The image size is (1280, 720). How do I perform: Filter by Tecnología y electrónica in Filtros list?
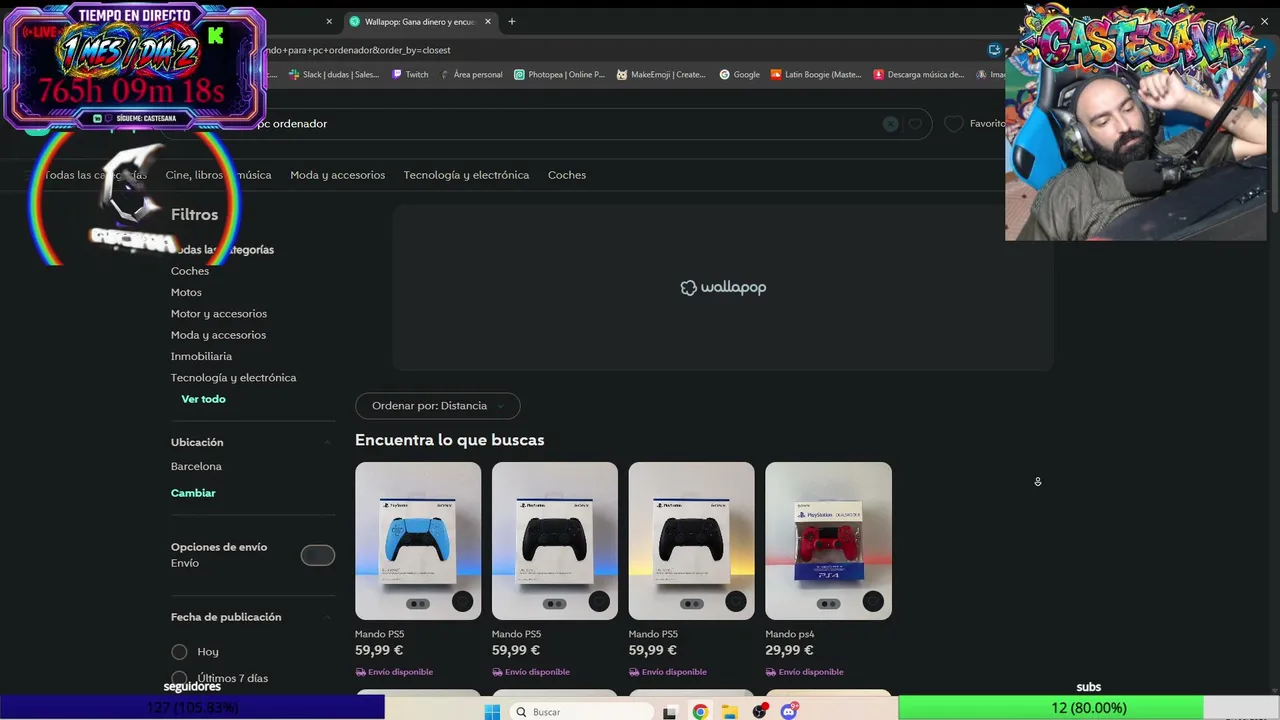[233, 378]
